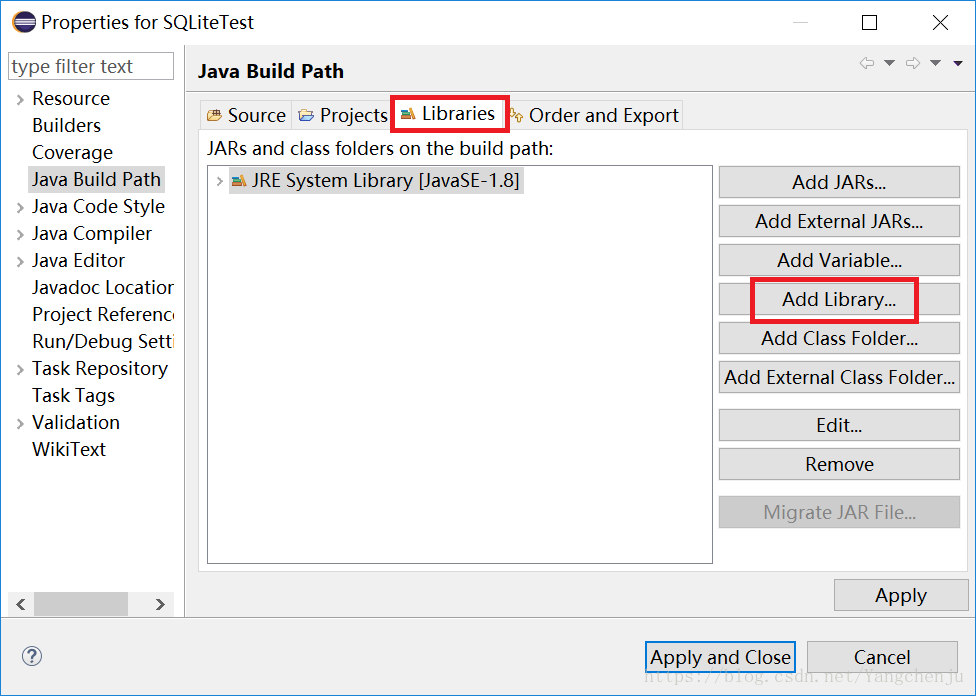Select the Order and Export tab

[594, 115]
